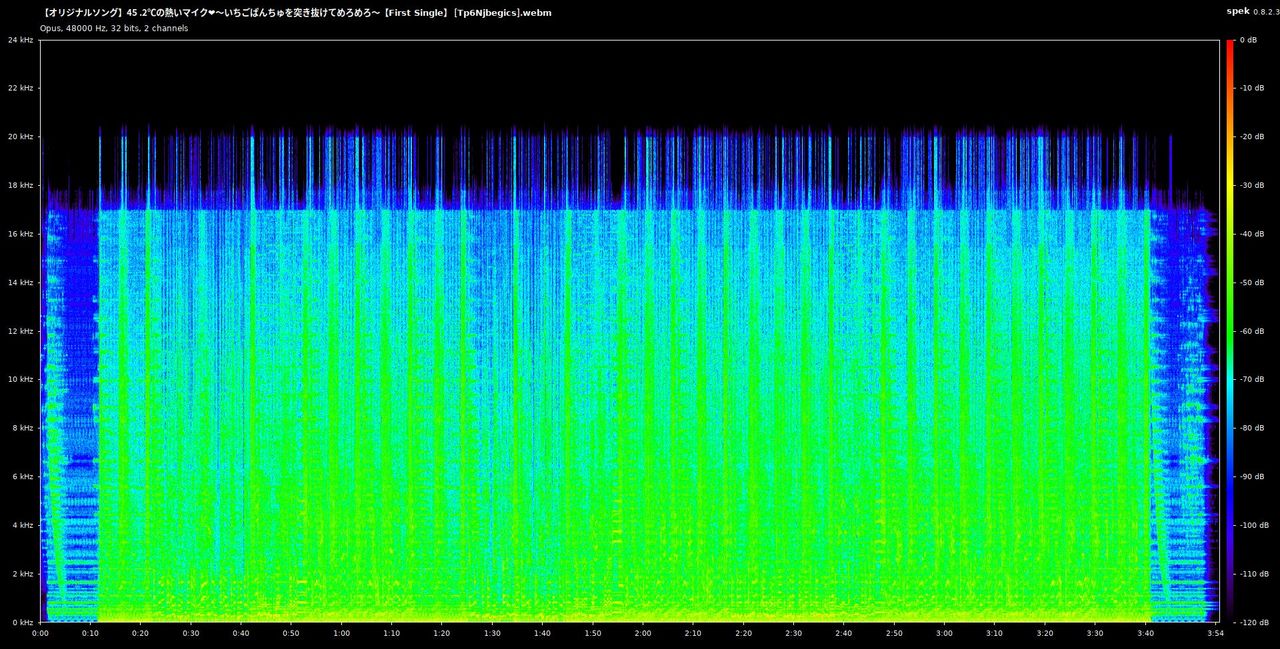Click the red top of the dB color bar
Image resolution: width=1280 pixels, height=649 pixels.
tap(1230, 50)
